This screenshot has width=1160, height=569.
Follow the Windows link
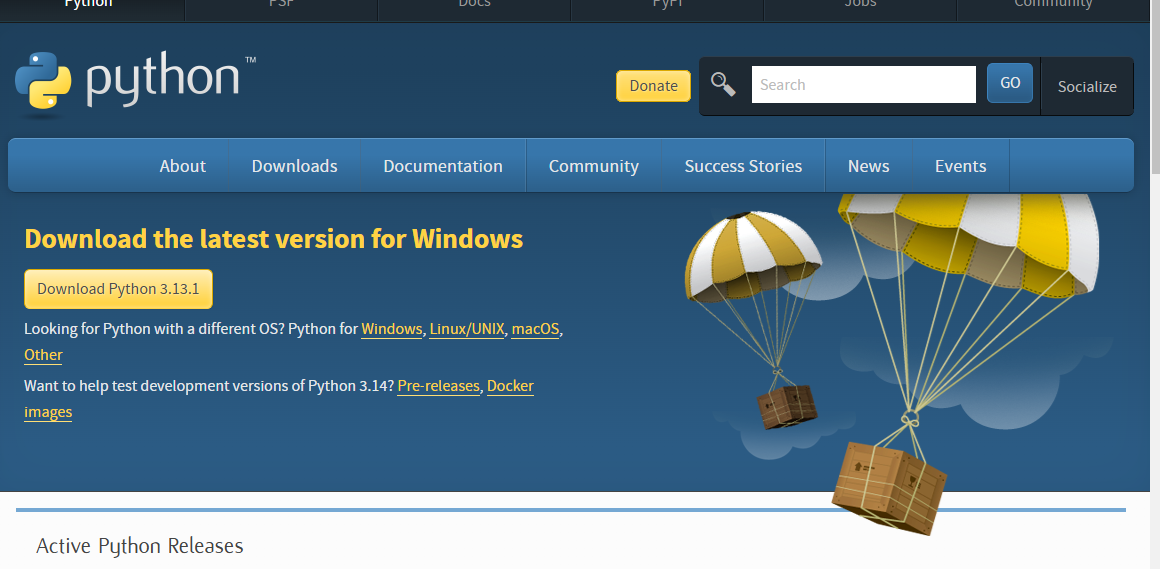coord(391,329)
